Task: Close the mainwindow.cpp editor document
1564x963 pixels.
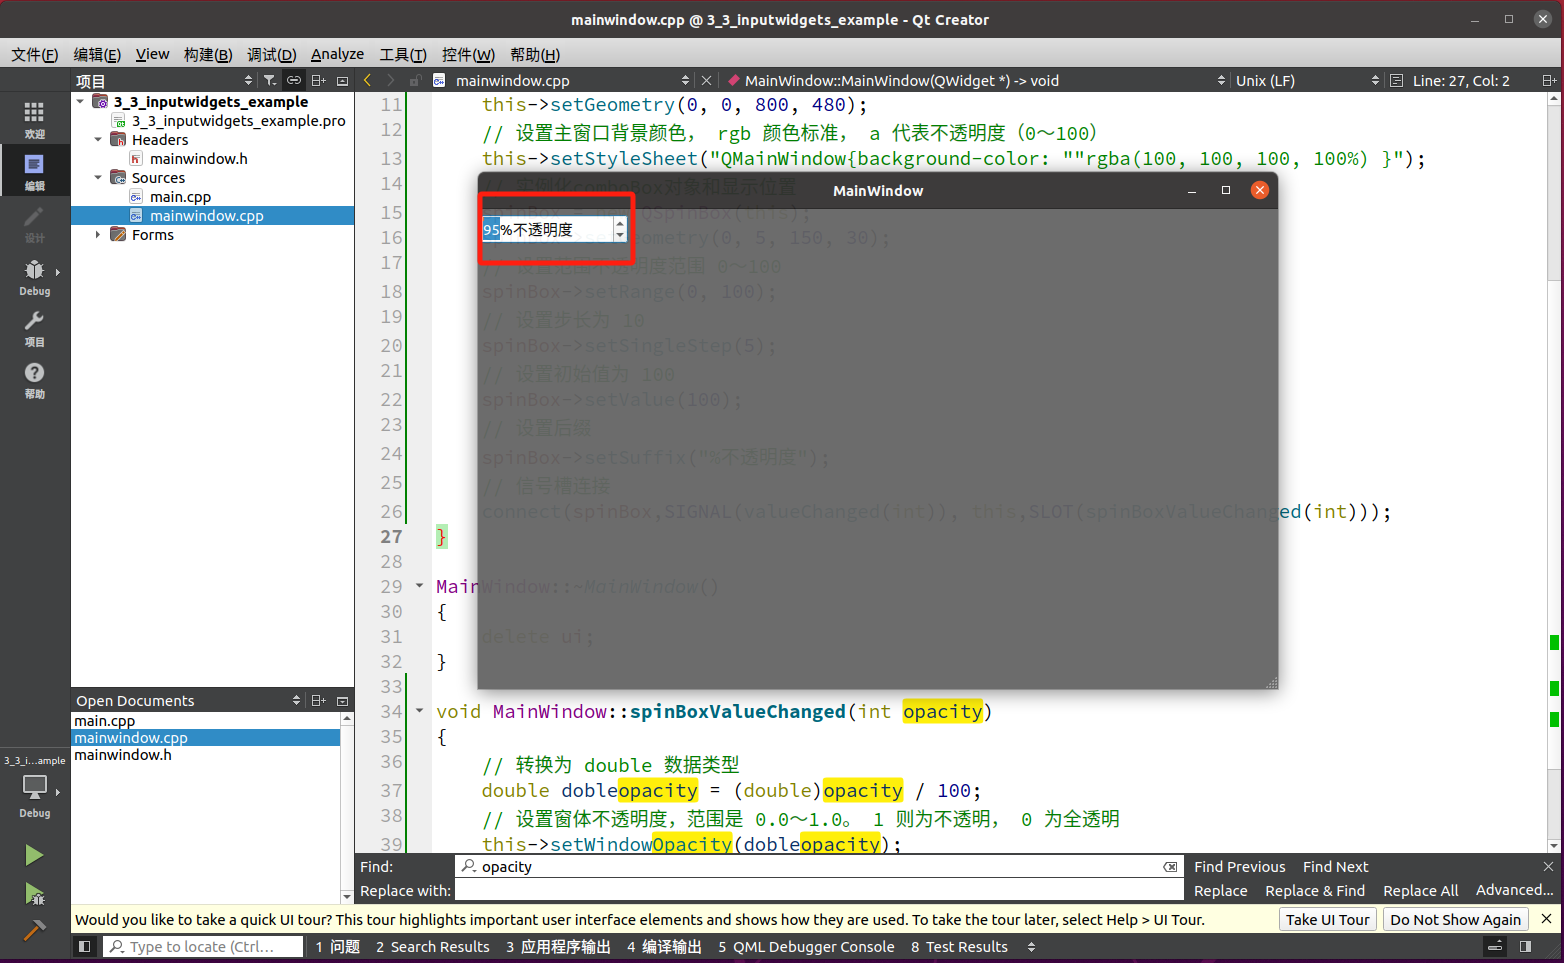Action: point(706,80)
